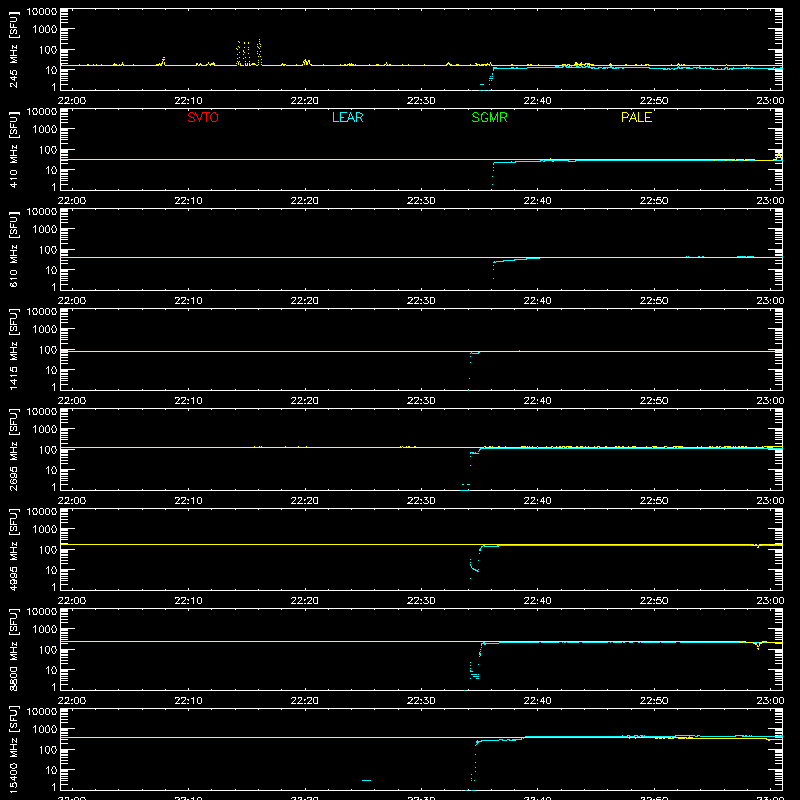This screenshot has width=800, height=800.
Task: Click the isolated cyan dash in 15400 MHz plot
Action: (366, 780)
